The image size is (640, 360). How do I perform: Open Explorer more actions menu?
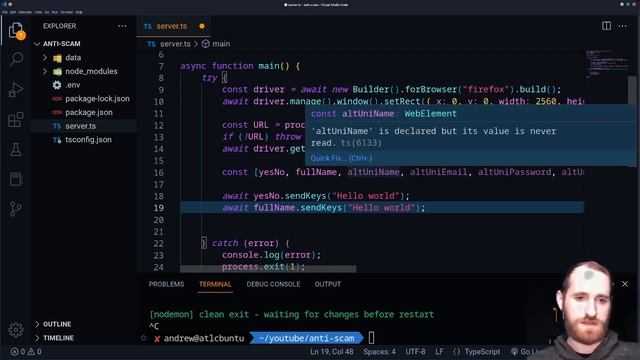point(122,26)
